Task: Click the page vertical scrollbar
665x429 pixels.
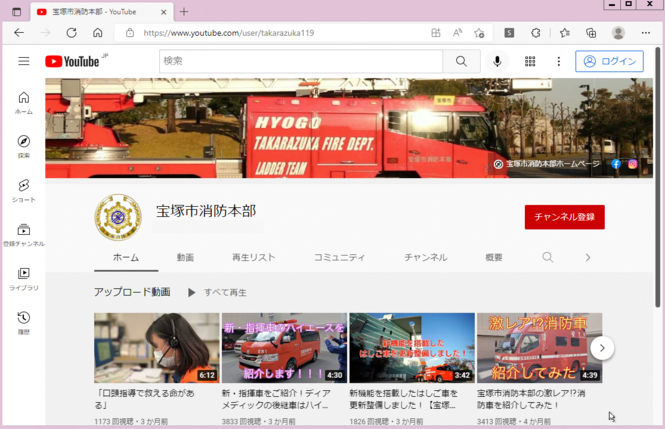Action: coord(658,178)
